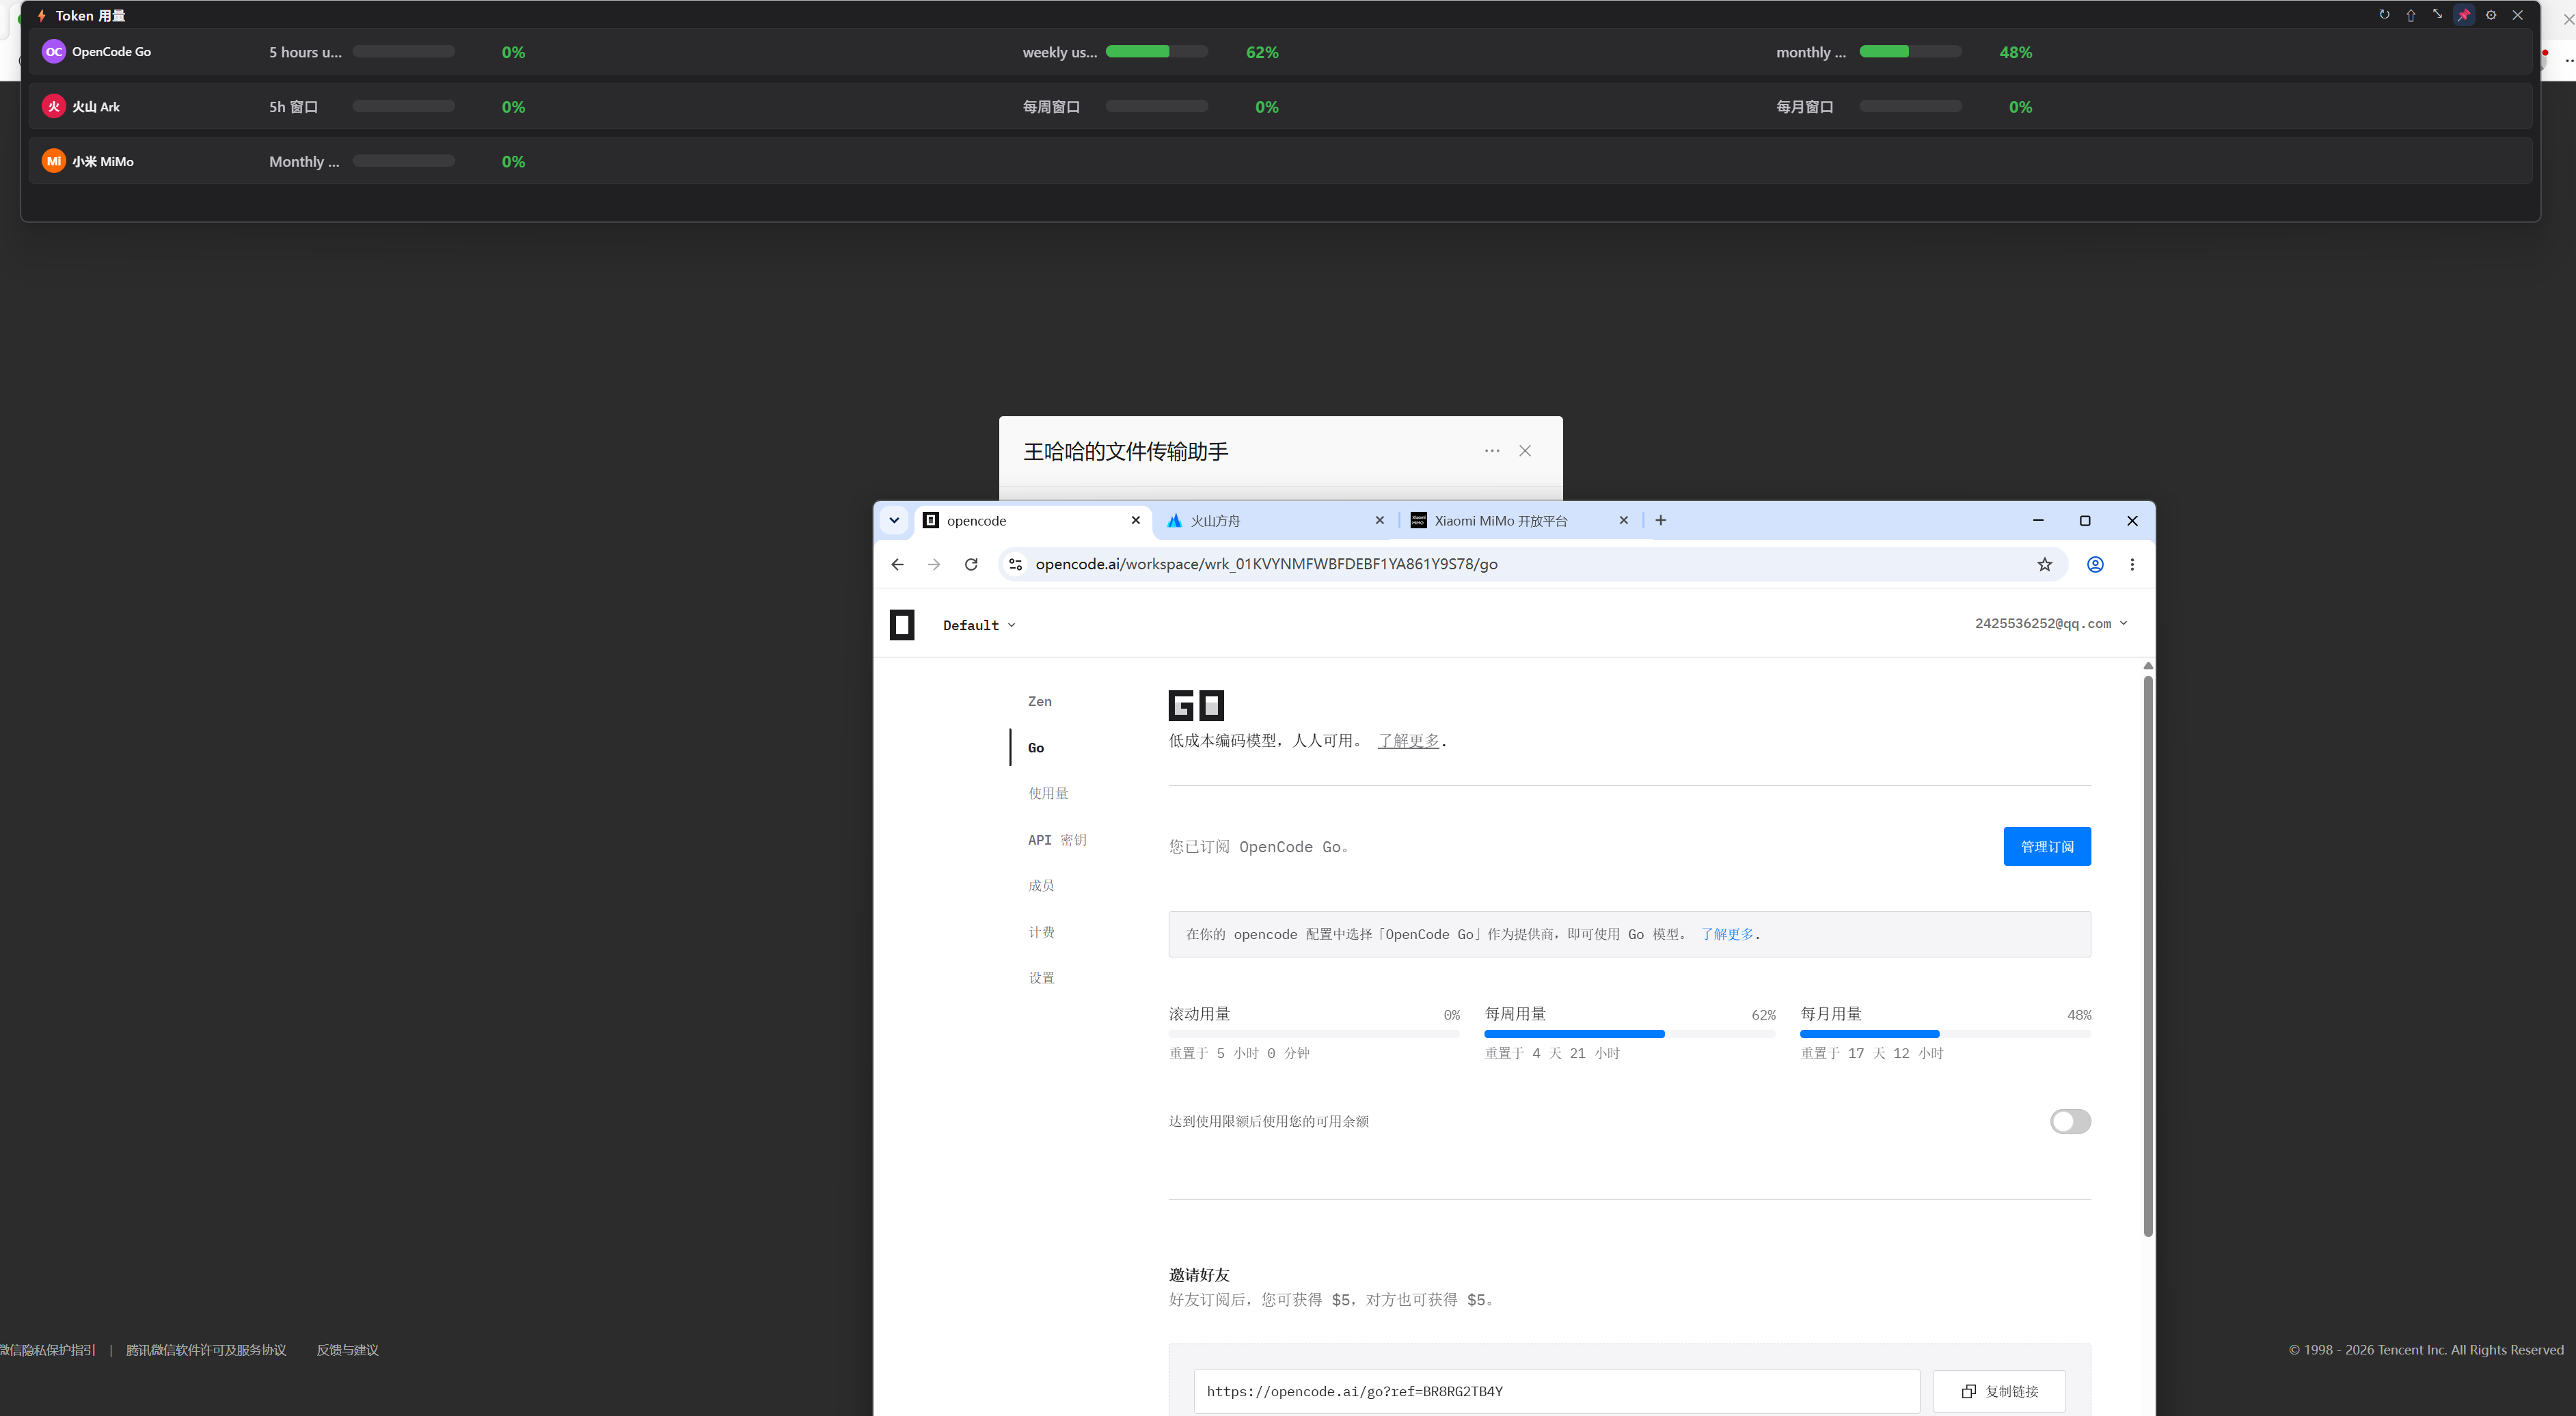Open the Chrome three-dot menu
Screen dimensions: 2576x1416
click(2132, 564)
